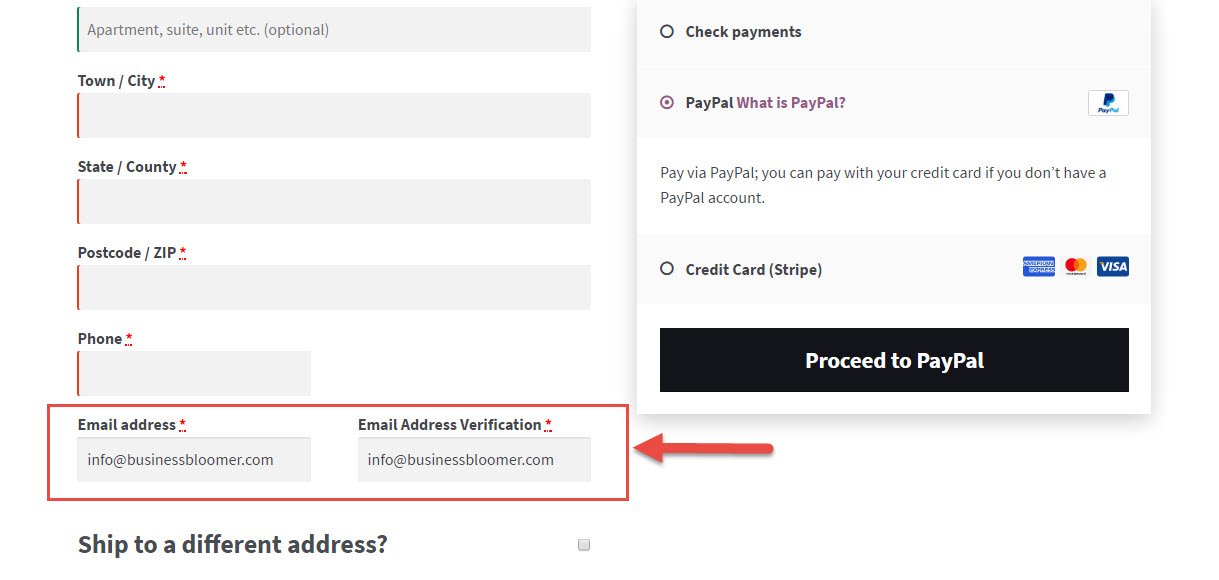Focus the Postcode / ZIP field
Screen dimensions: 1219x580
pyautogui.click(x=334, y=287)
